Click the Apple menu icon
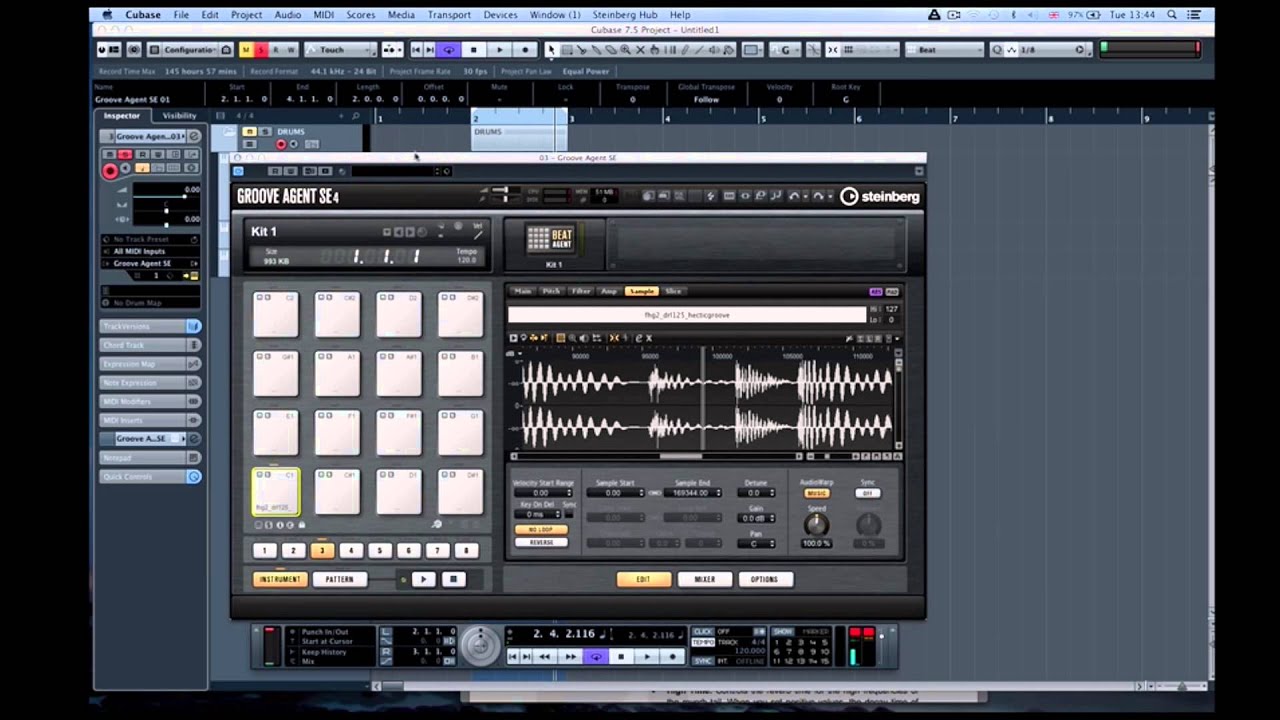Image resolution: width=1280 pixels, height=720 pixels. tap(107, 15)
